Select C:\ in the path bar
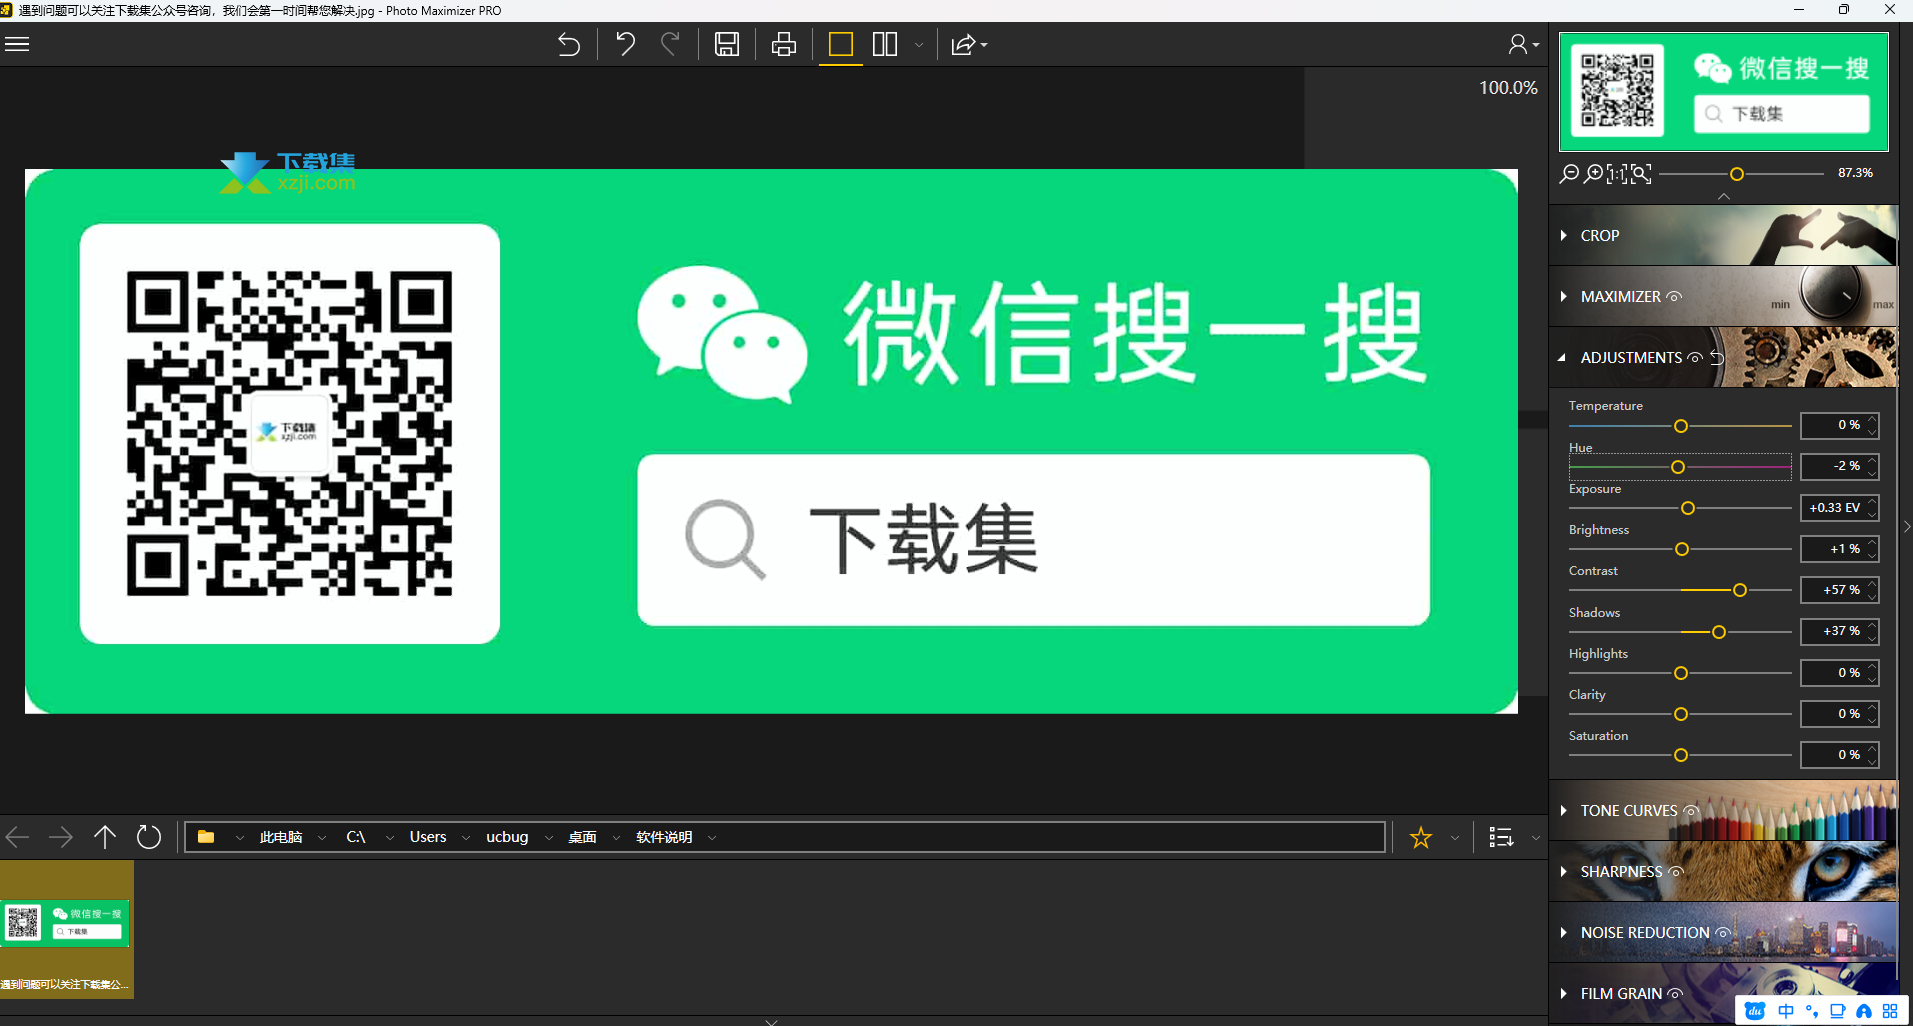Viewport: 1913px width, 1026px height. (356, 837)
